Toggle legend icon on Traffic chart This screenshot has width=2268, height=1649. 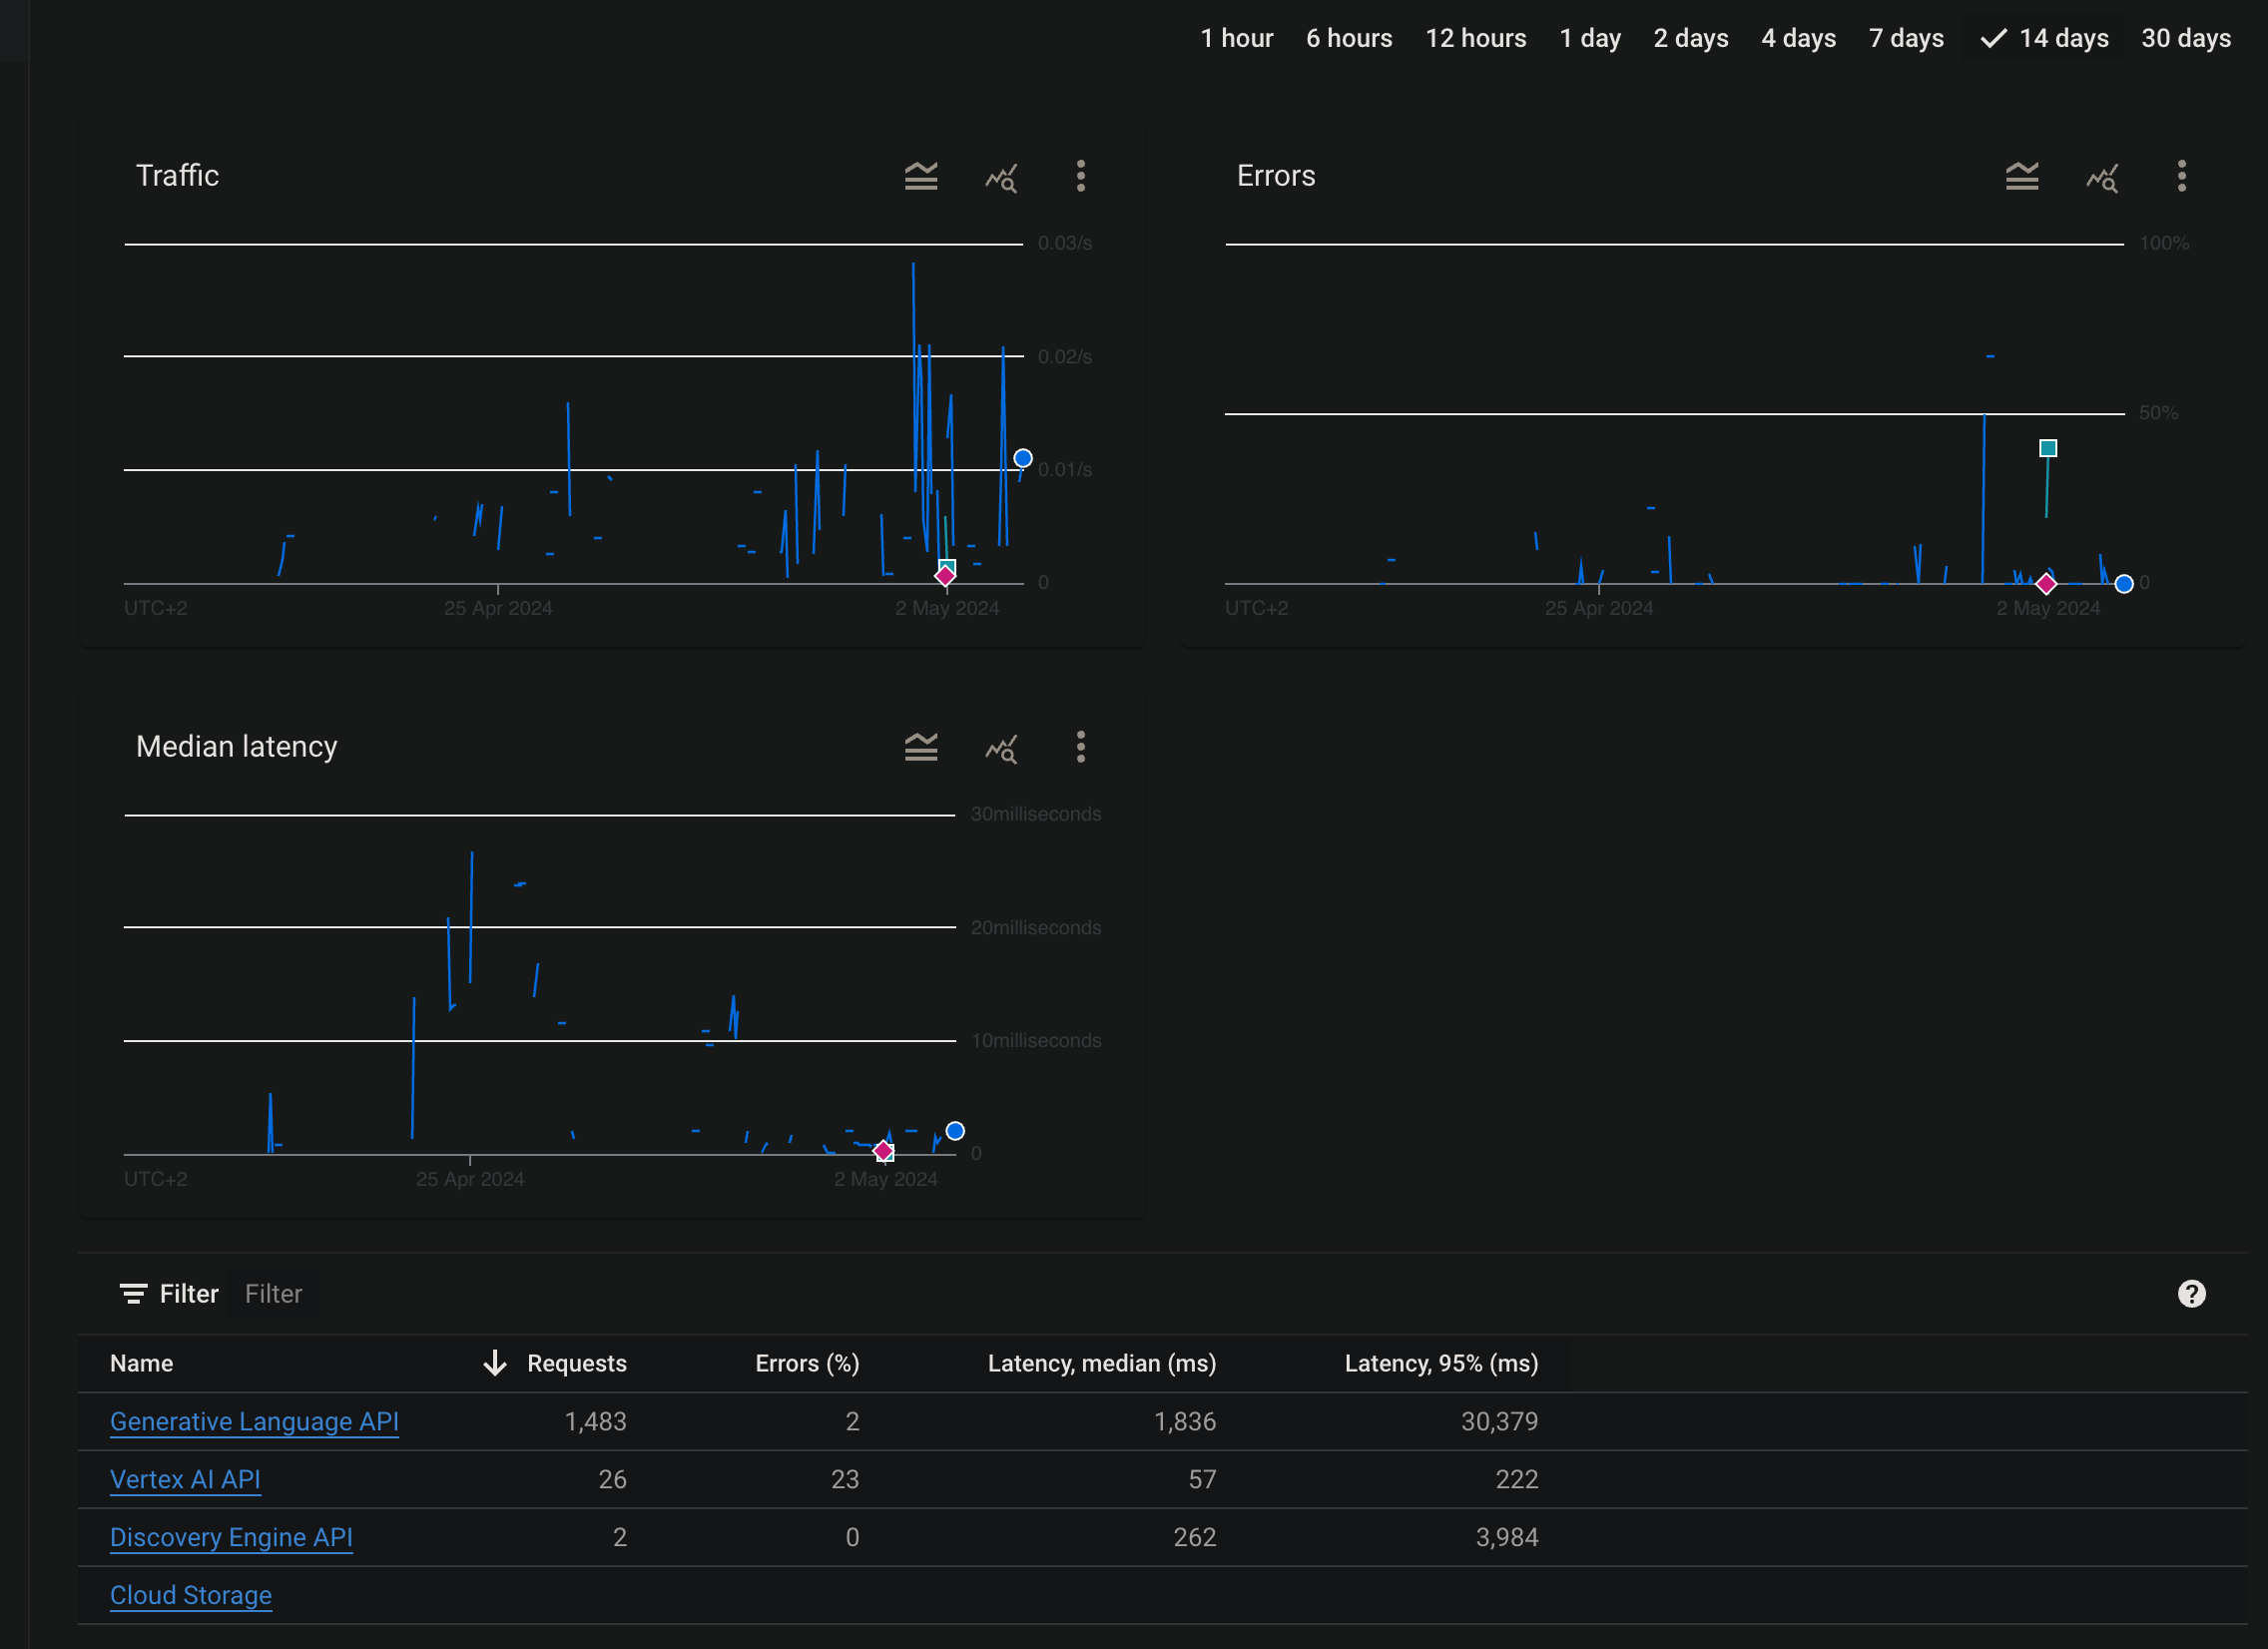pyautogui.click(x=921, y=177)
